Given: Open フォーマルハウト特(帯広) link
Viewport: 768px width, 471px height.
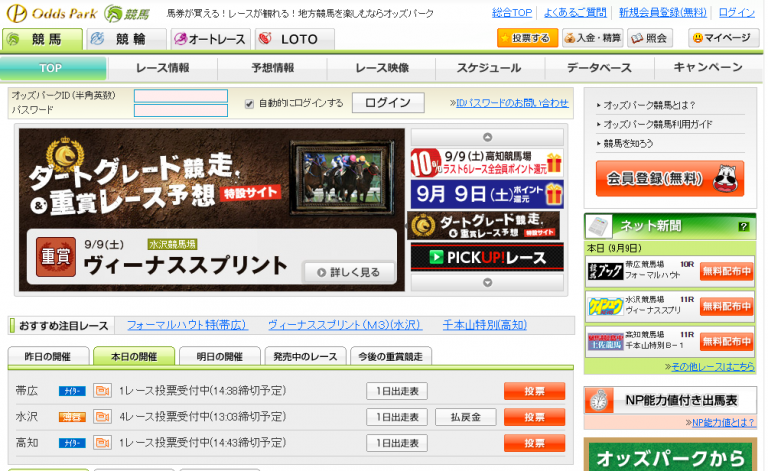Looking at the screenshot, I should 187,325.
